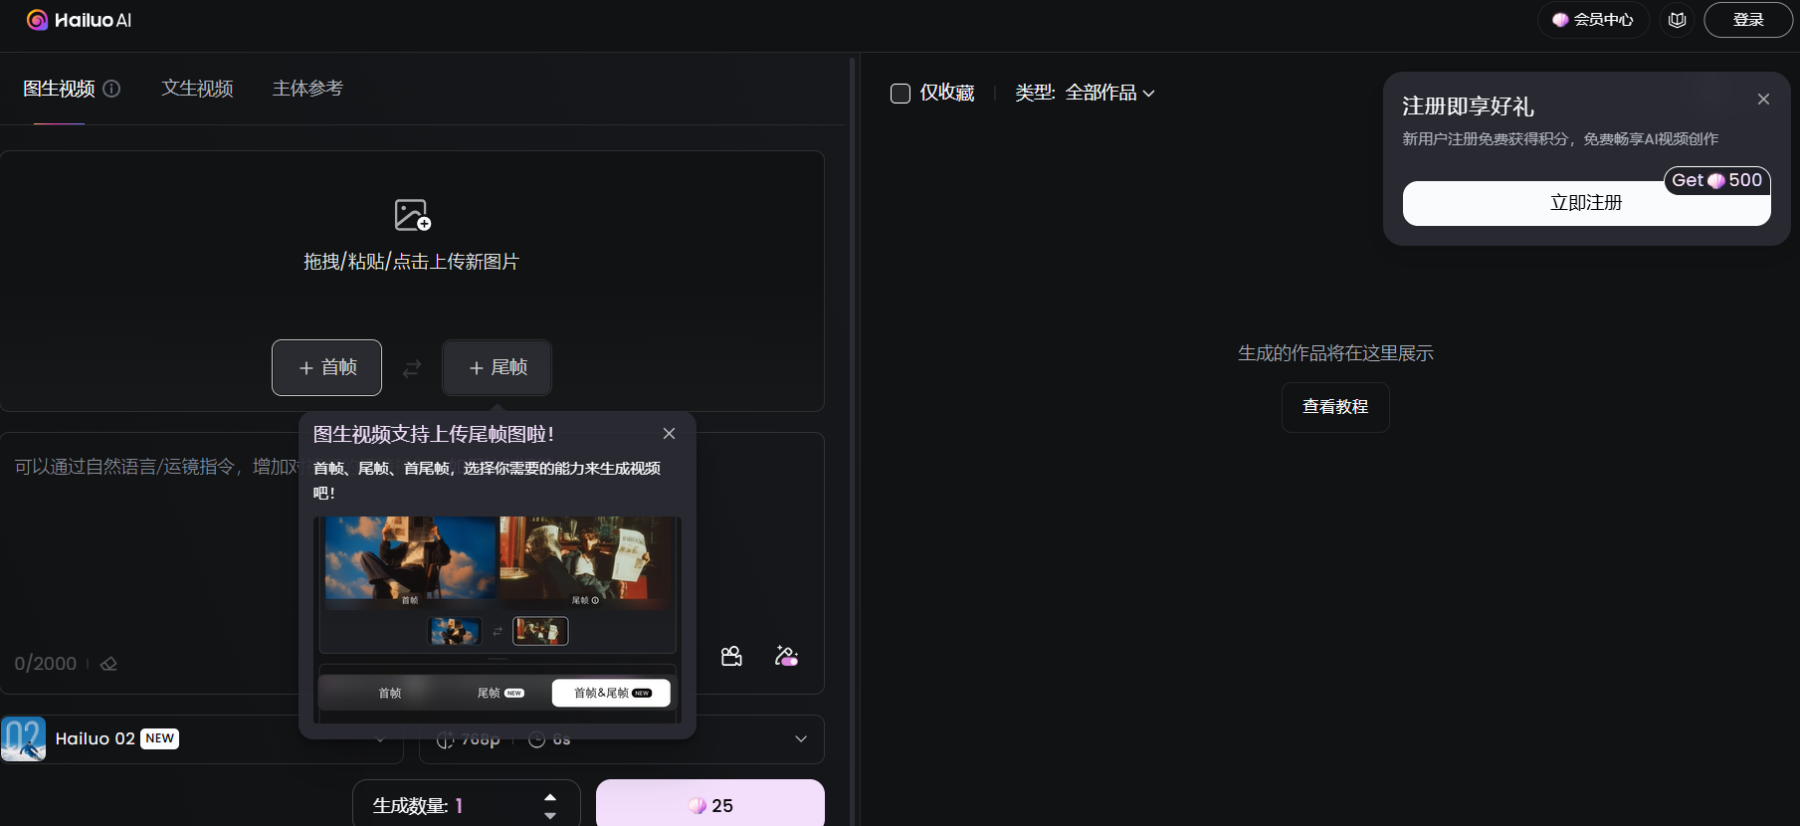Viewport: 1800px width, 826px height.
Task: Click the Hailuo AI logo
Action: click(x=79, y=20)
